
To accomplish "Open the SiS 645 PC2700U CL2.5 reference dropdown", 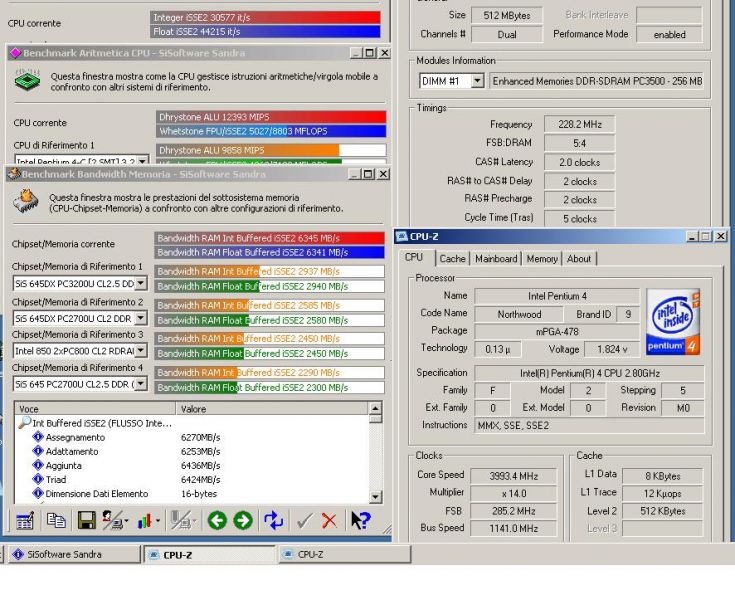I will pyautogui.click(x=141, y=384).
